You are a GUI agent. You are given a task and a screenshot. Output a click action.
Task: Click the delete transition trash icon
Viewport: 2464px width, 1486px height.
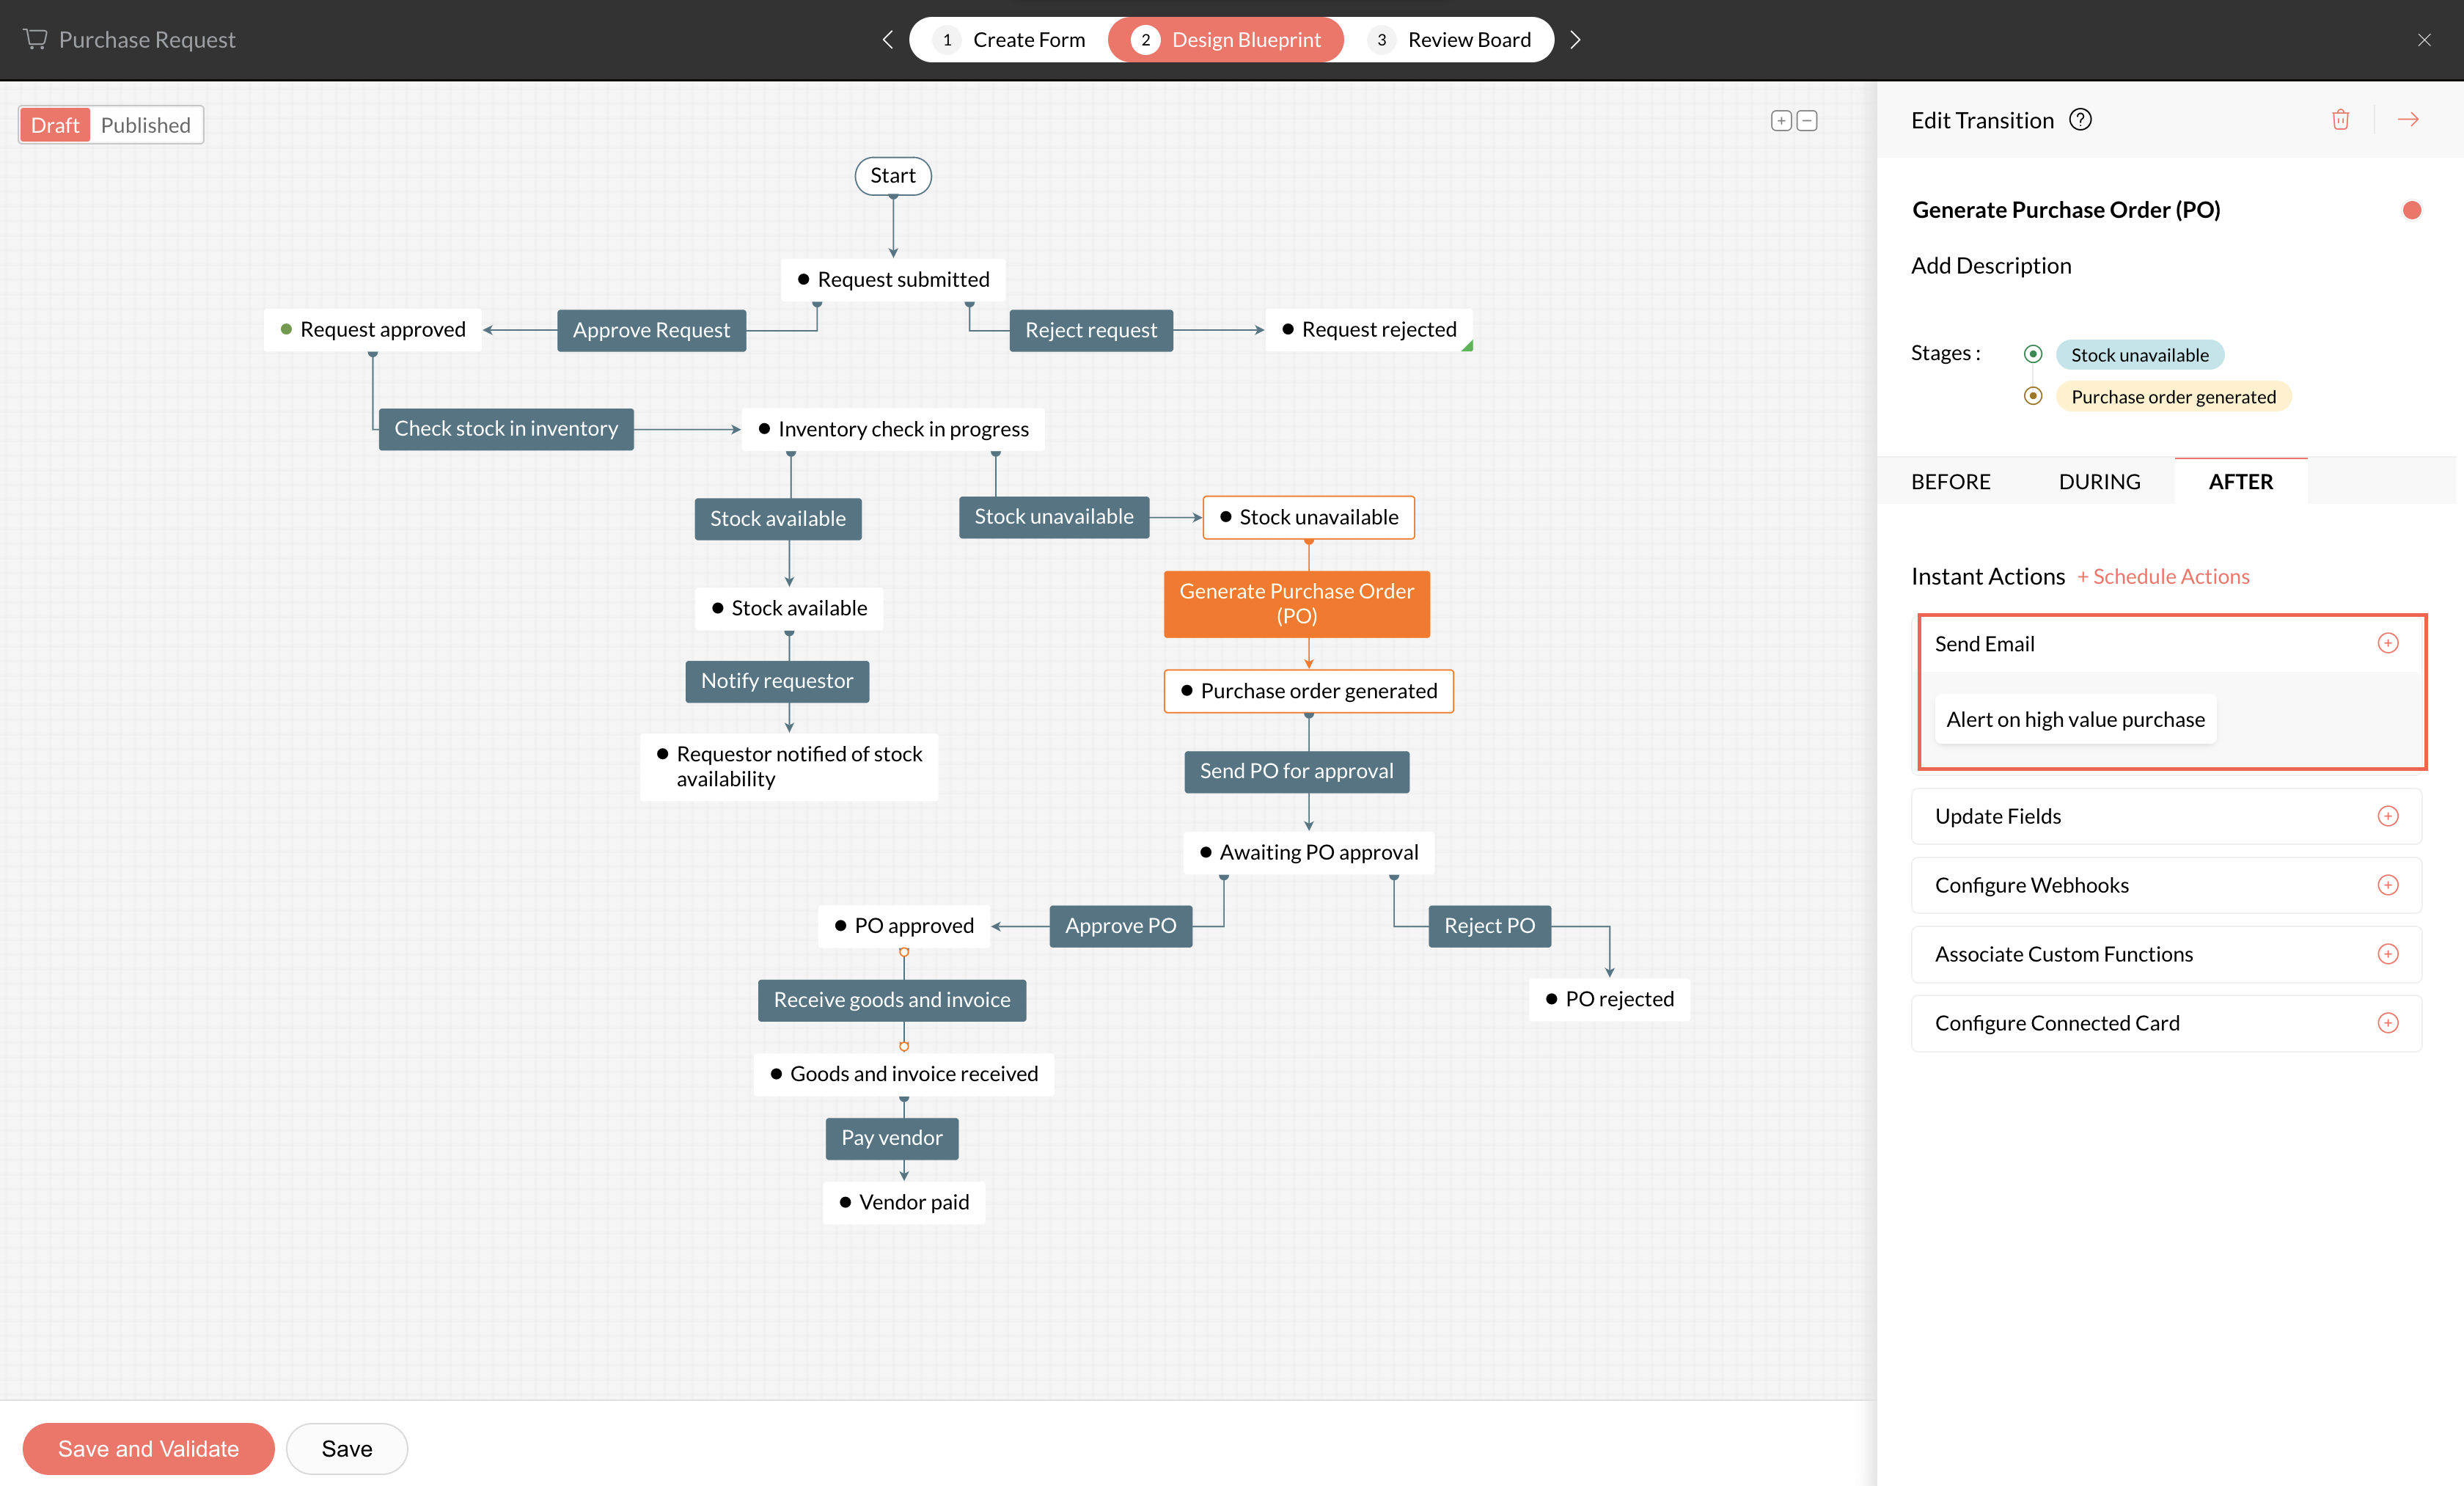tap(2340, 120)
